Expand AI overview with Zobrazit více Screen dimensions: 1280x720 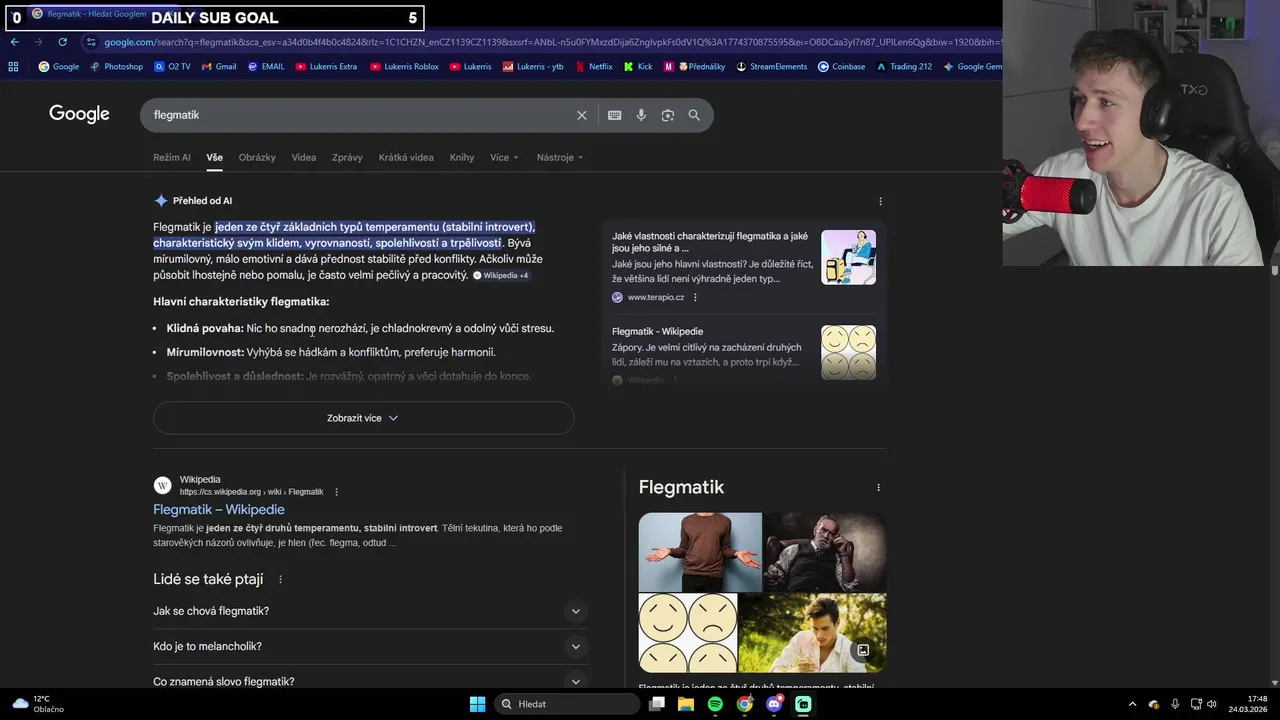coord(363,418)
